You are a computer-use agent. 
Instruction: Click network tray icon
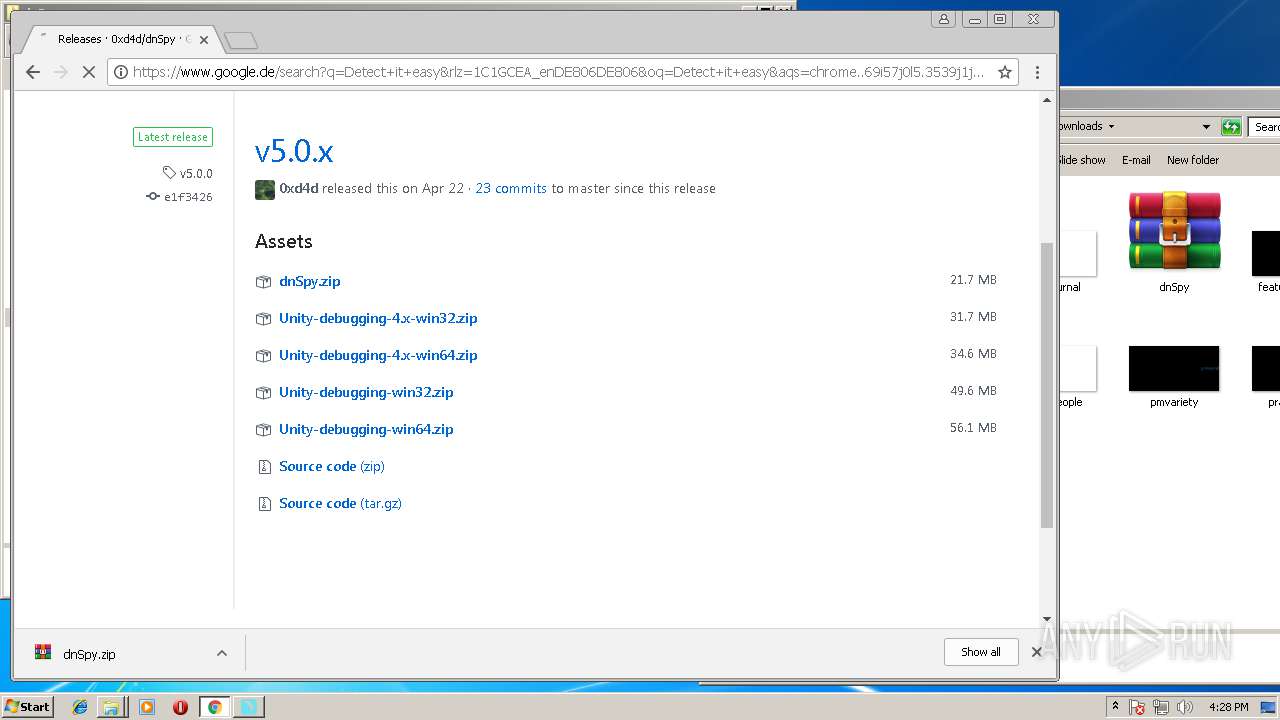coord(1161,707)
